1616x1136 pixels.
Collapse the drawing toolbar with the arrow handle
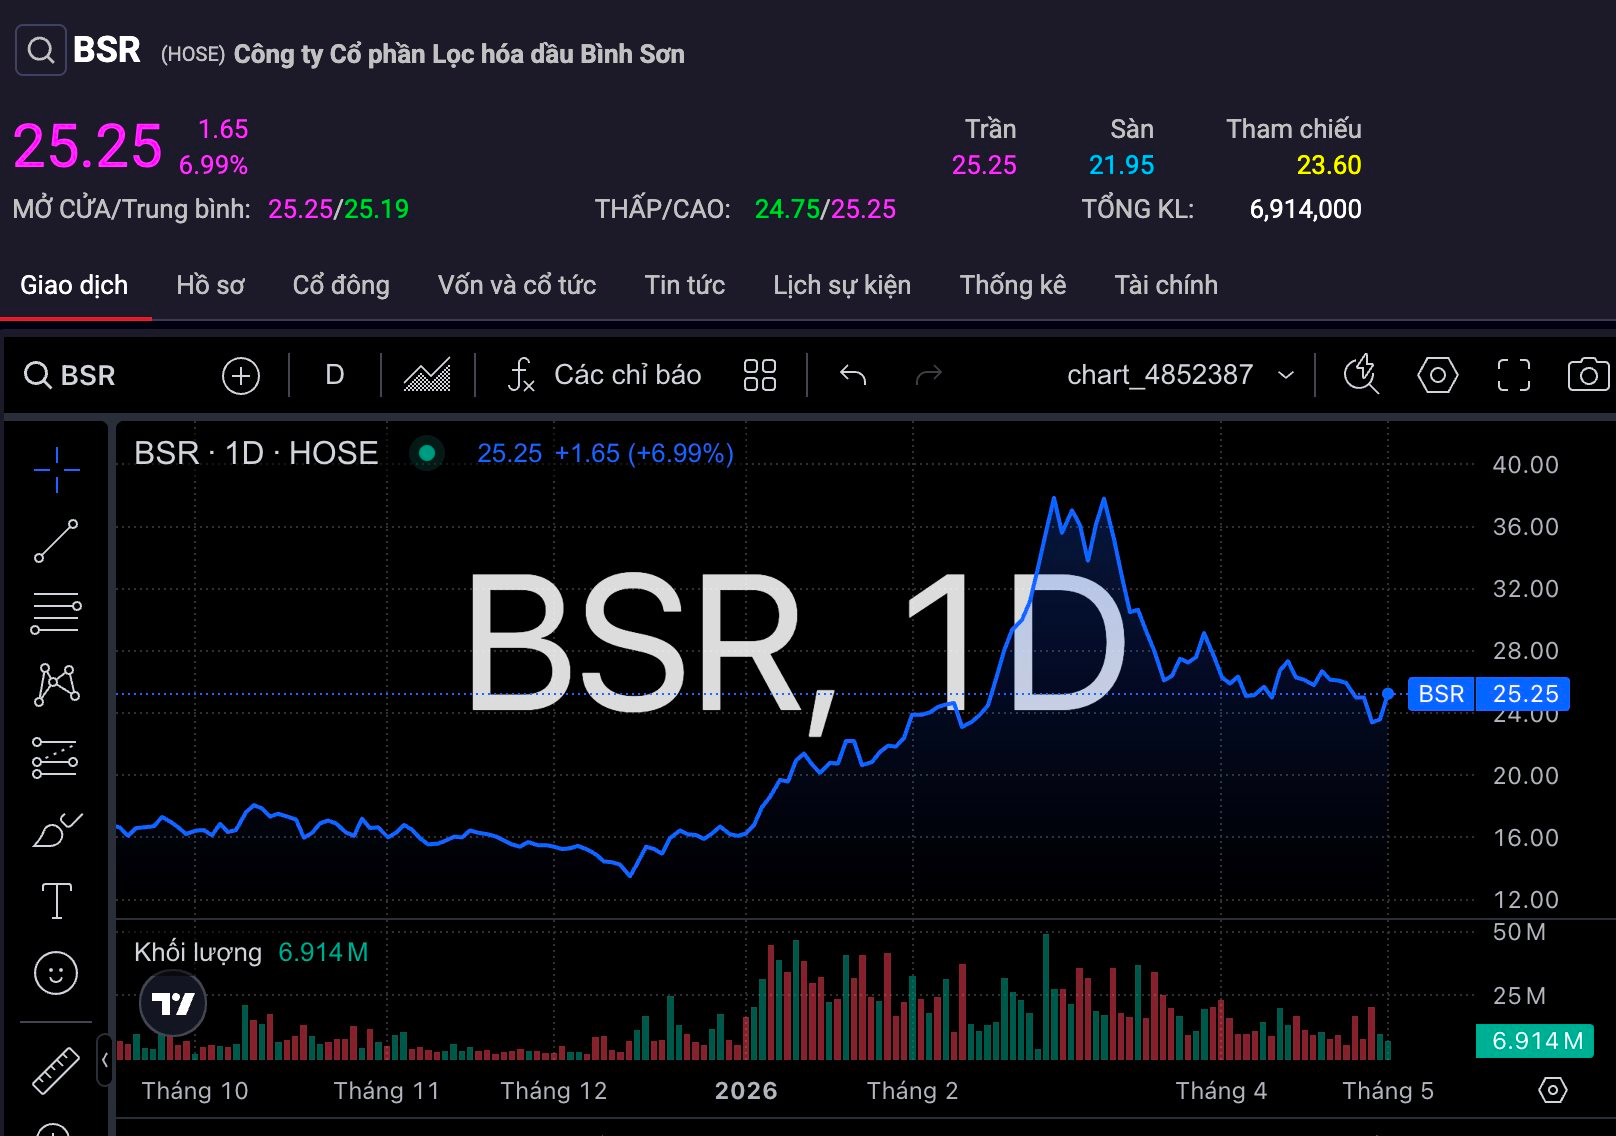point(104,1060)
